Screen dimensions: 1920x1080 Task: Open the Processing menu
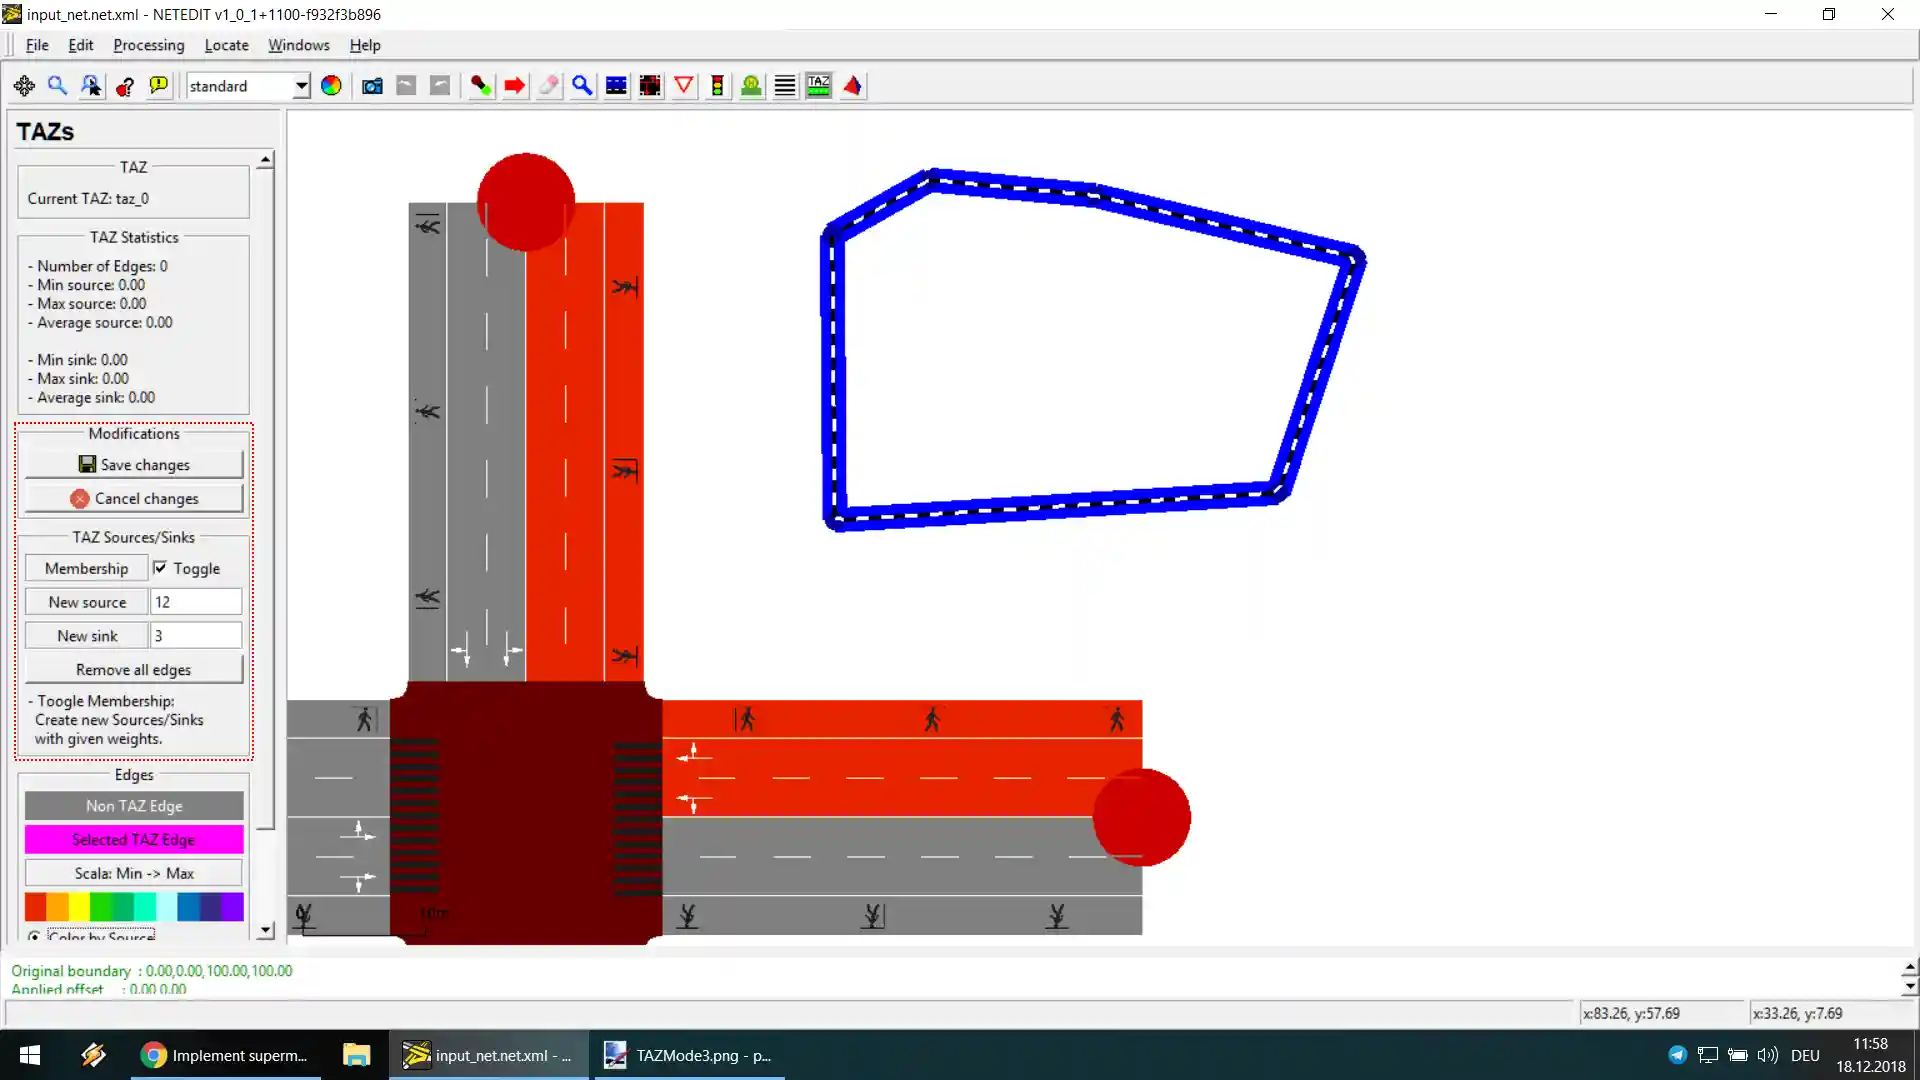point(148,45)
